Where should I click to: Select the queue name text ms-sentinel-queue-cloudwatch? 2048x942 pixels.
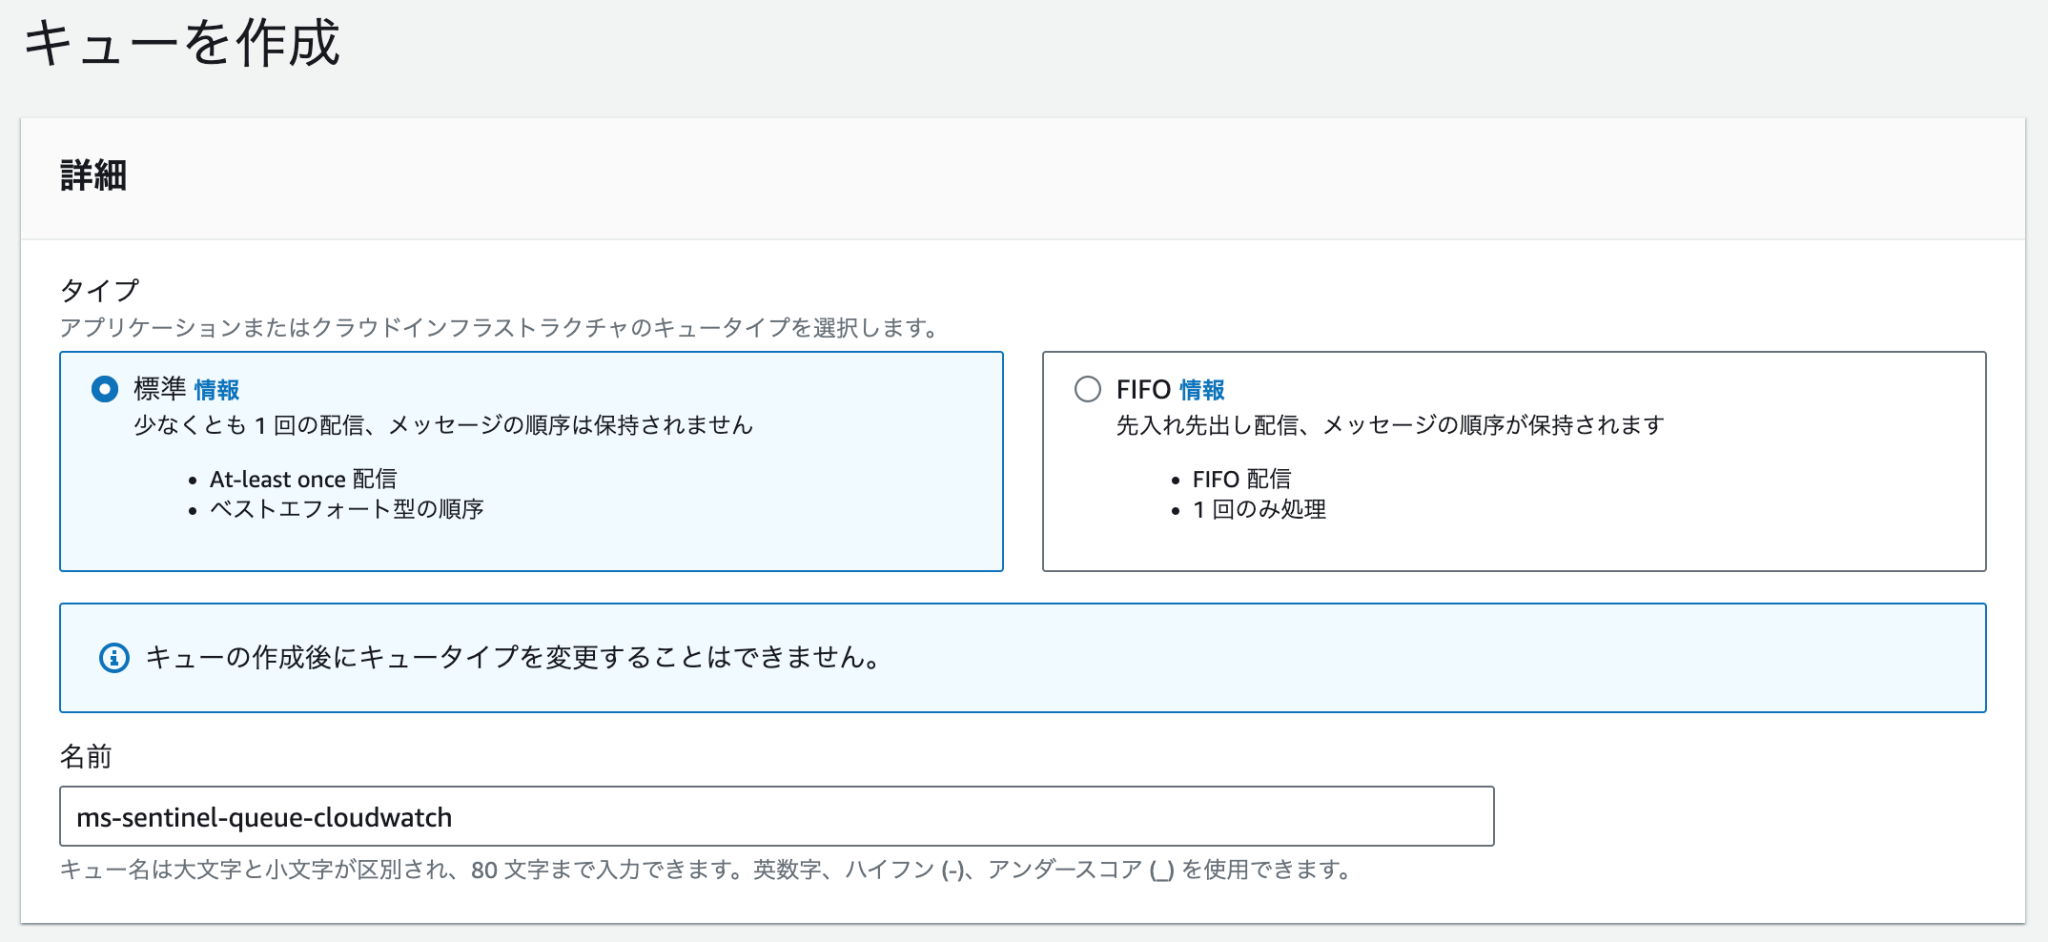(264, 817)
